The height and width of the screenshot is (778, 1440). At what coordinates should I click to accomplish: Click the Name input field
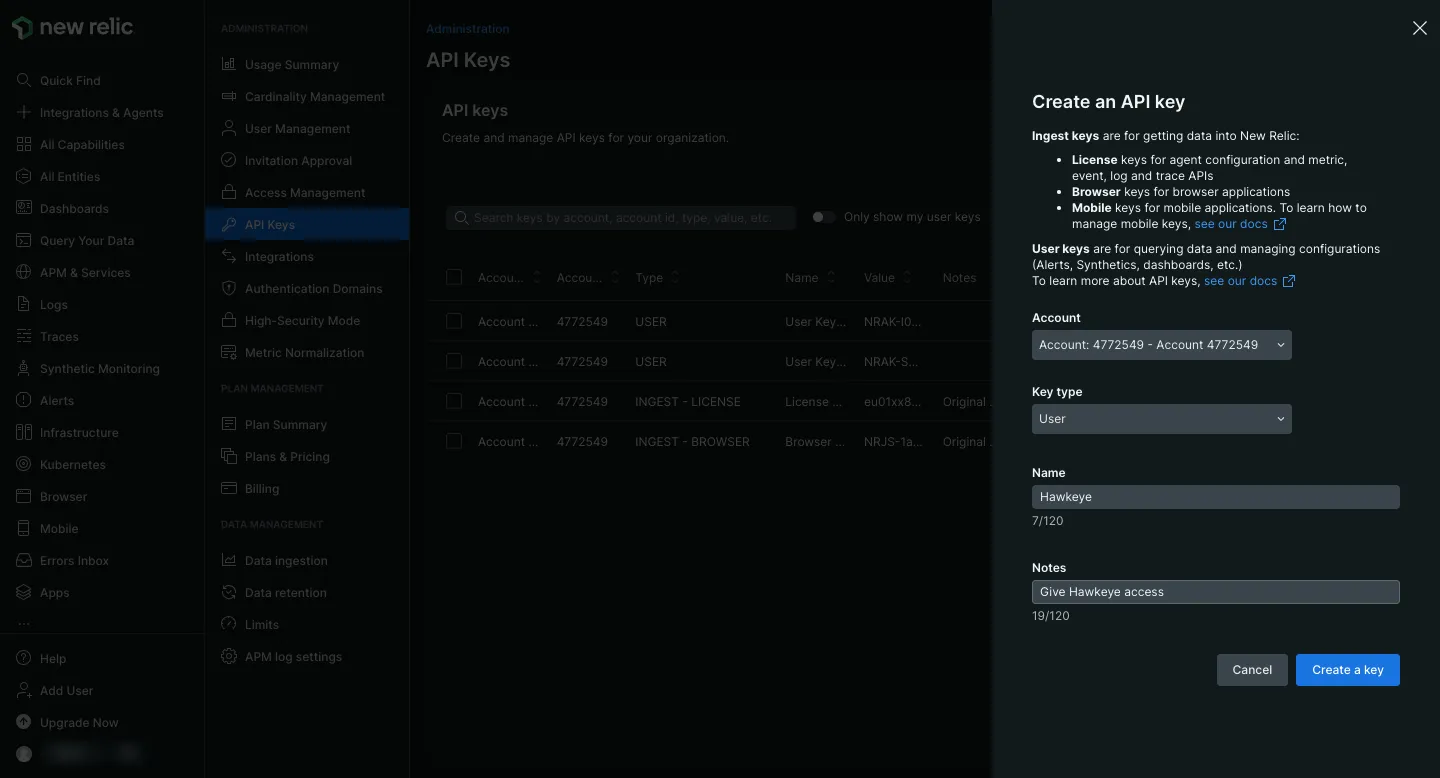click(1216, 497)
